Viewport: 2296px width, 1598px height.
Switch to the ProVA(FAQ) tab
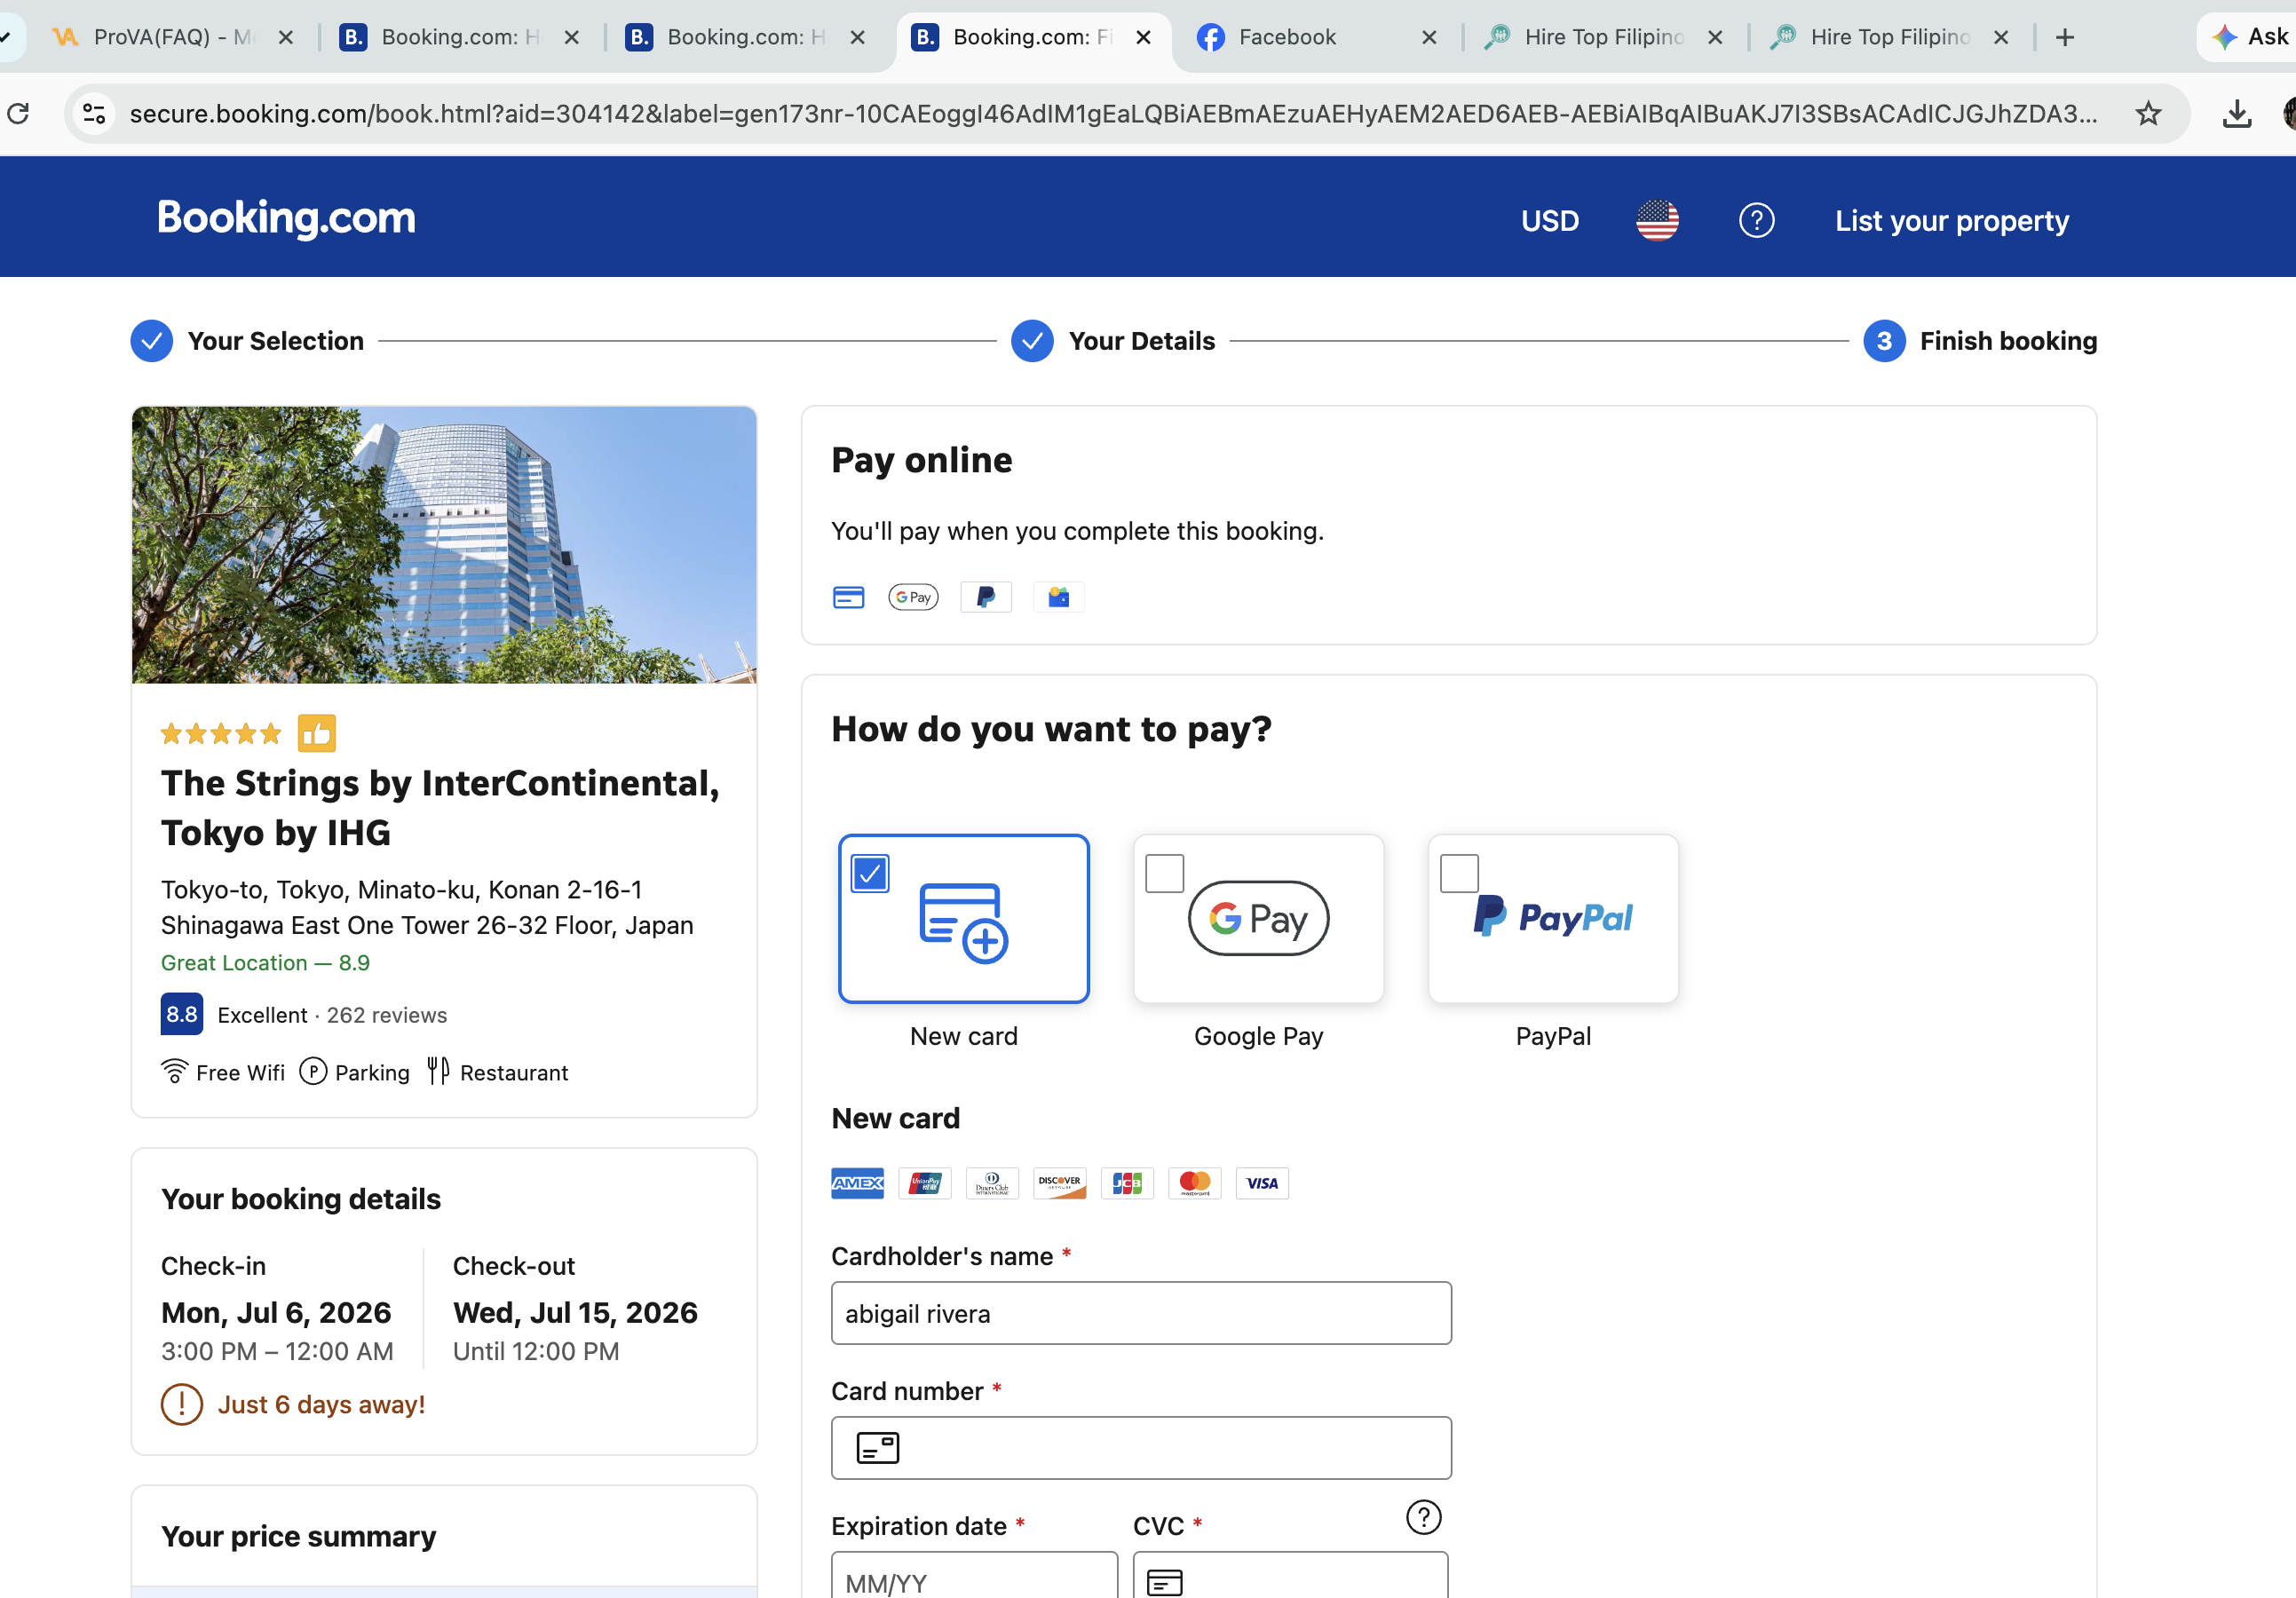(x=170, y=37)
